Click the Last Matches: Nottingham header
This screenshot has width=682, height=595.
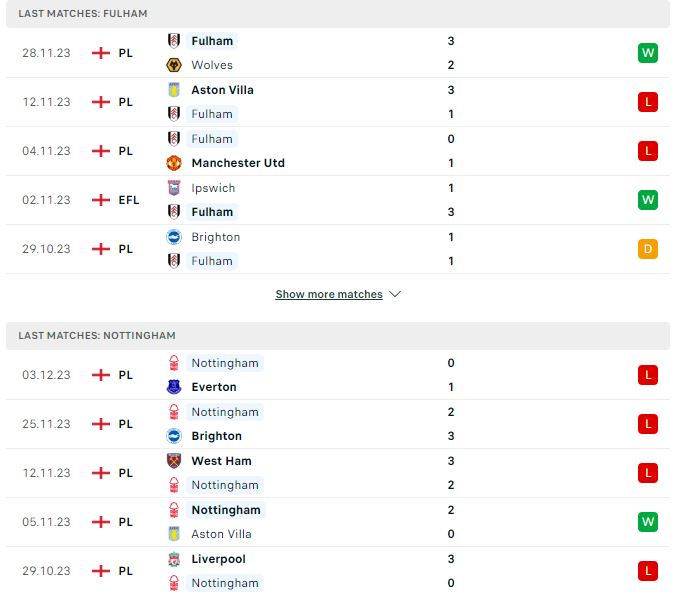click(338, 336)
